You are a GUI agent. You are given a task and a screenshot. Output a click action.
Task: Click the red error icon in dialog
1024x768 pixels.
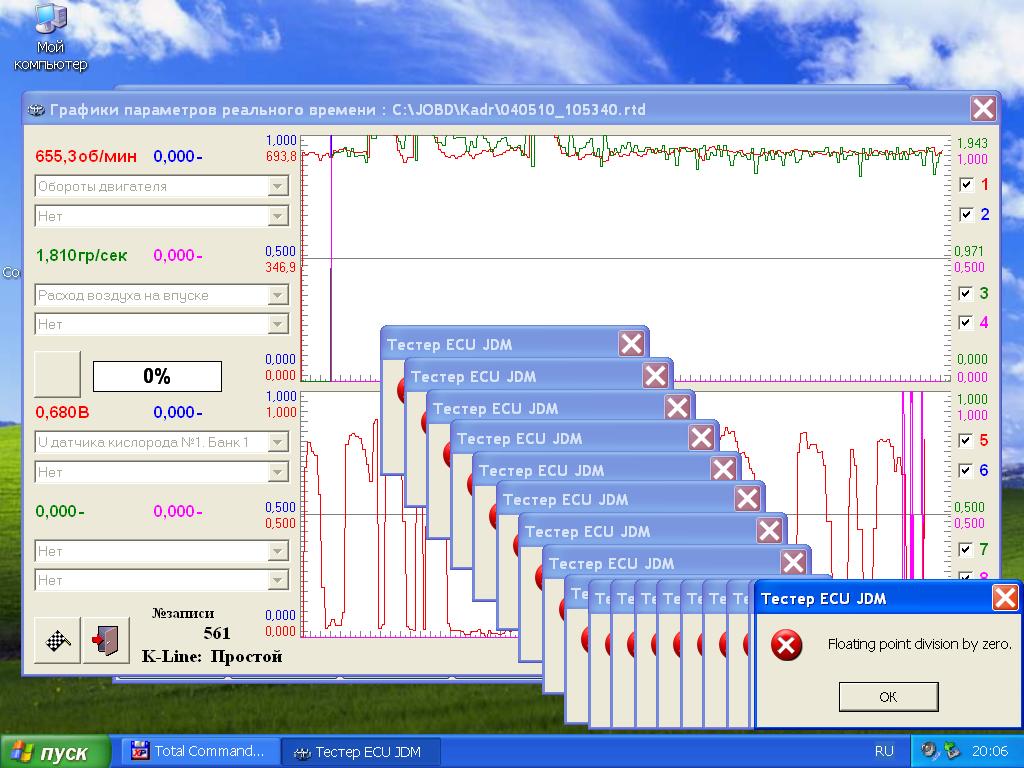(787, 645)
